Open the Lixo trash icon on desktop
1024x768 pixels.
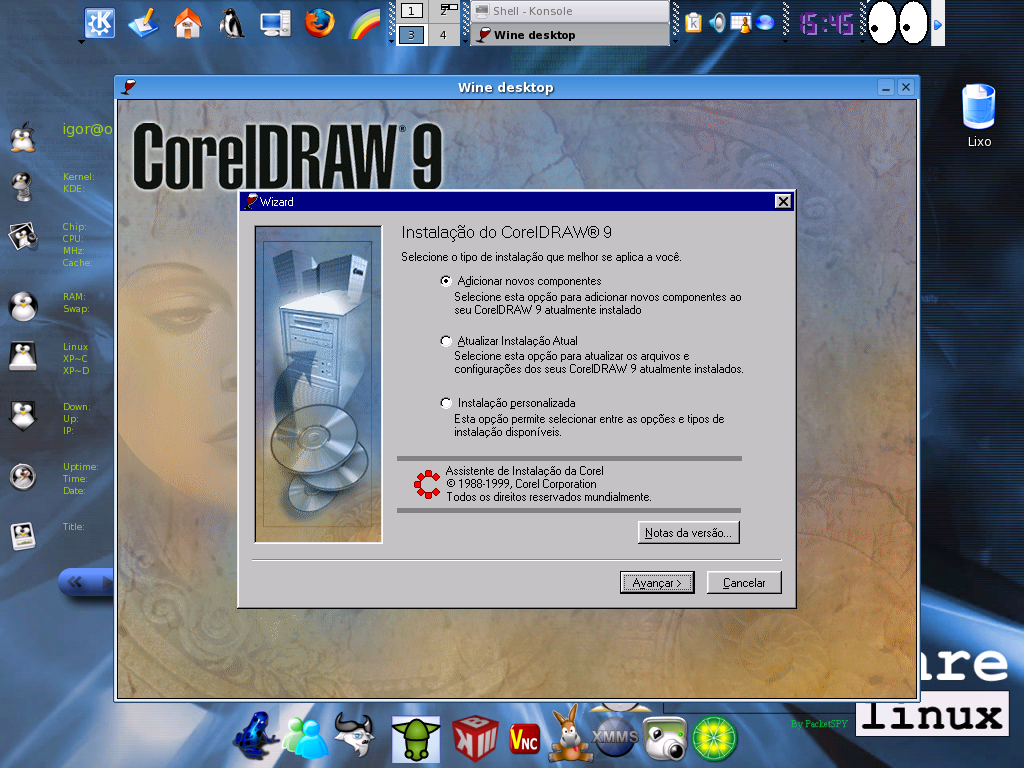pos(978,116)
